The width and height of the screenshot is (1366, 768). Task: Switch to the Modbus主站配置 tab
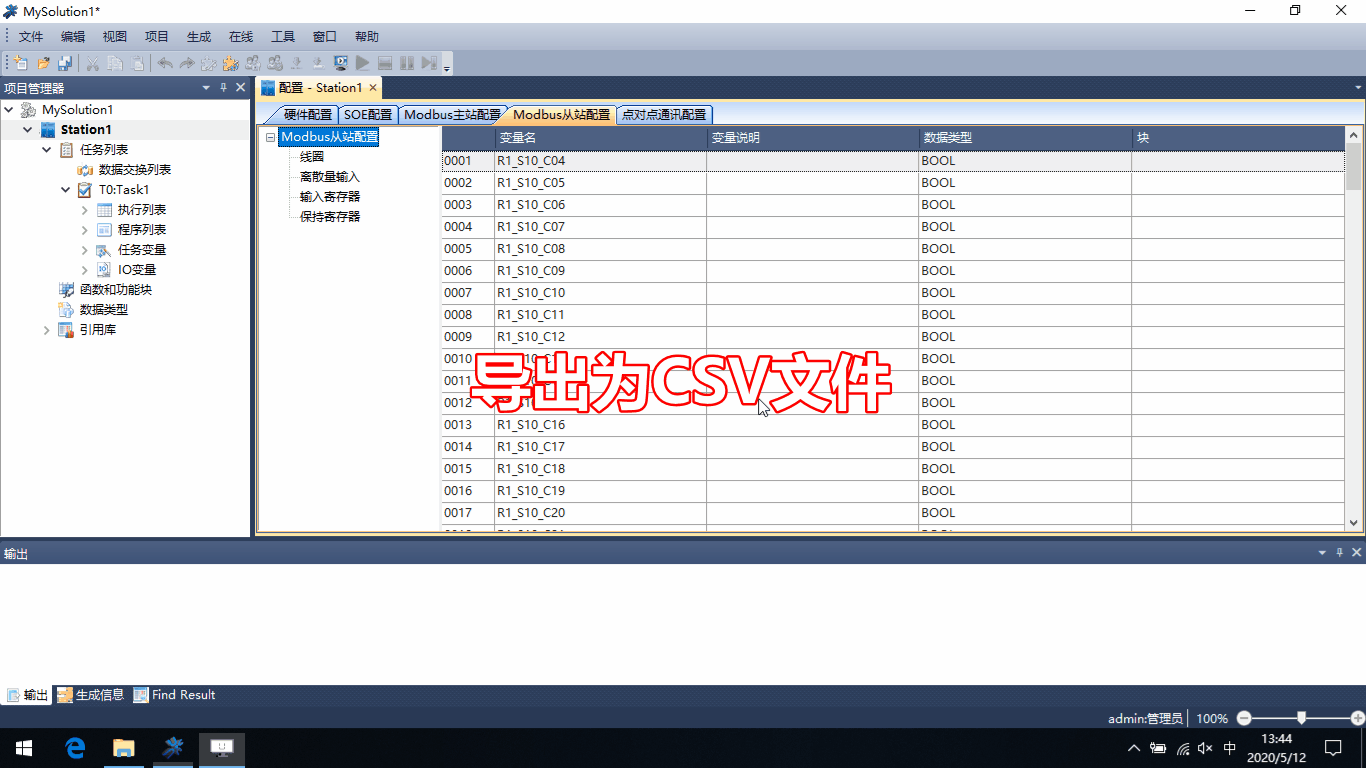(x=452, y=115)
